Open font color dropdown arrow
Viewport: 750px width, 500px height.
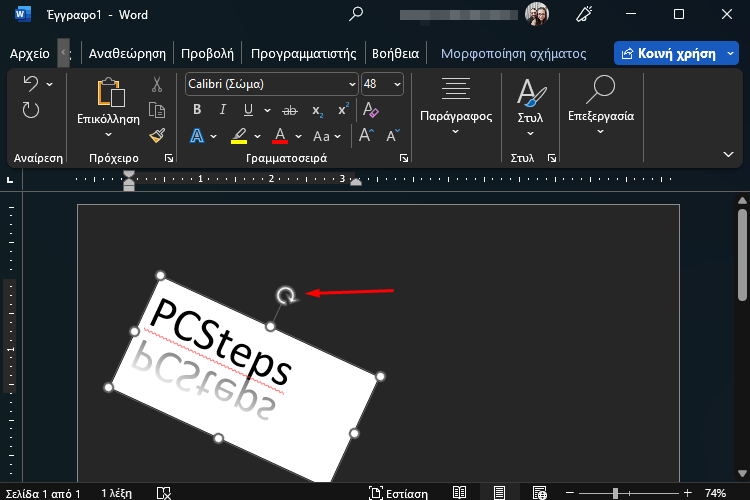coord(298,137)
